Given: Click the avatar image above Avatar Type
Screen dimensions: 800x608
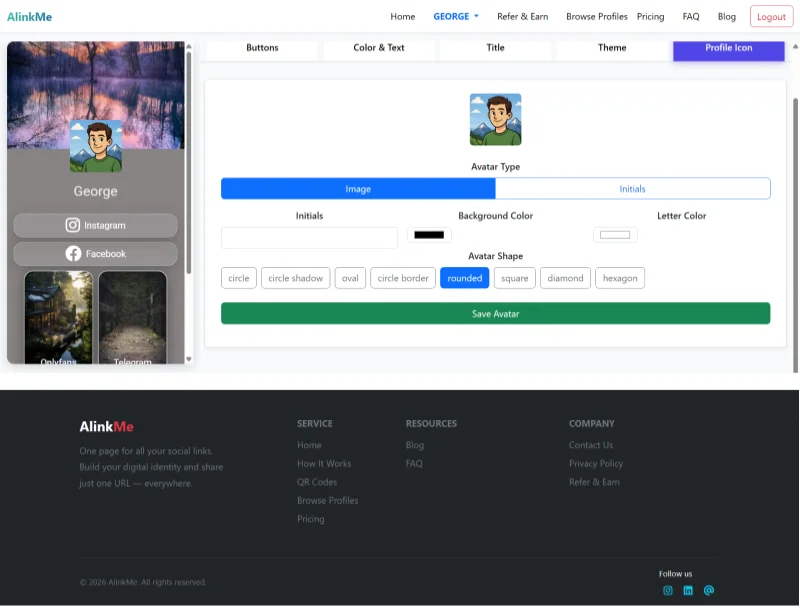Looking at the screenshot, I should (495, 118).
